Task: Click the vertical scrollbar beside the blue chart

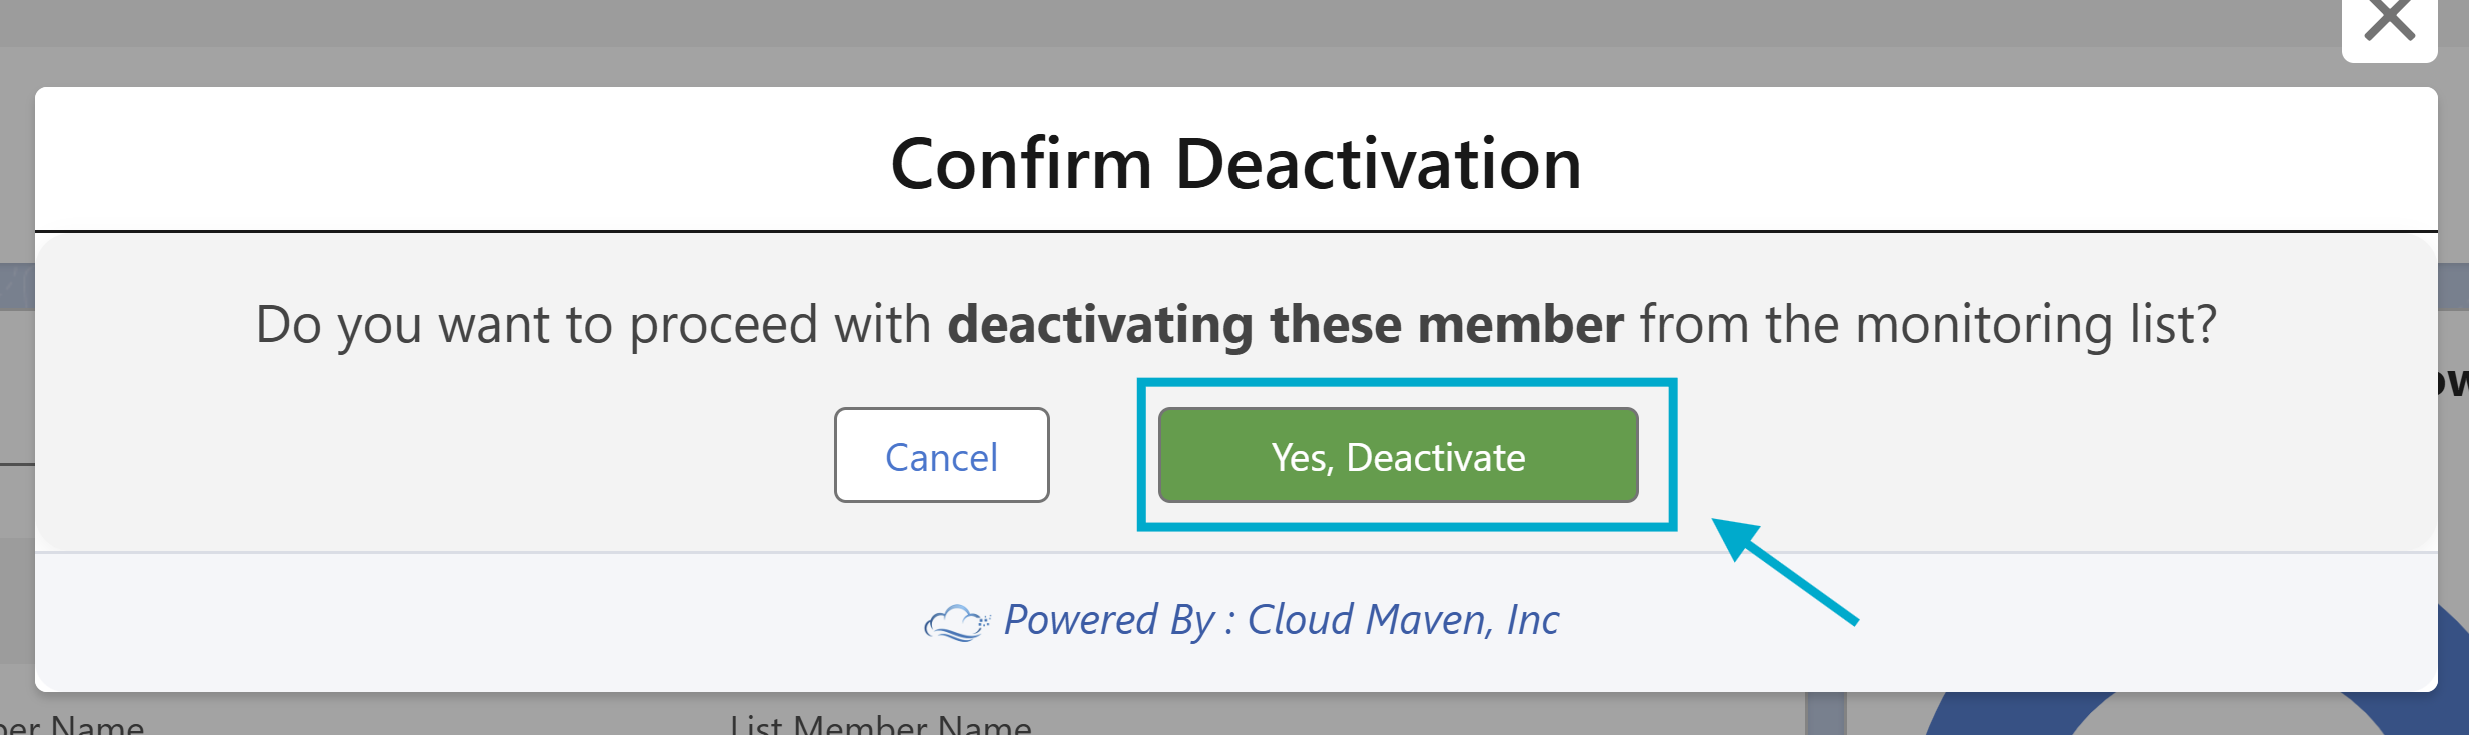Action: coord(1826,713)
